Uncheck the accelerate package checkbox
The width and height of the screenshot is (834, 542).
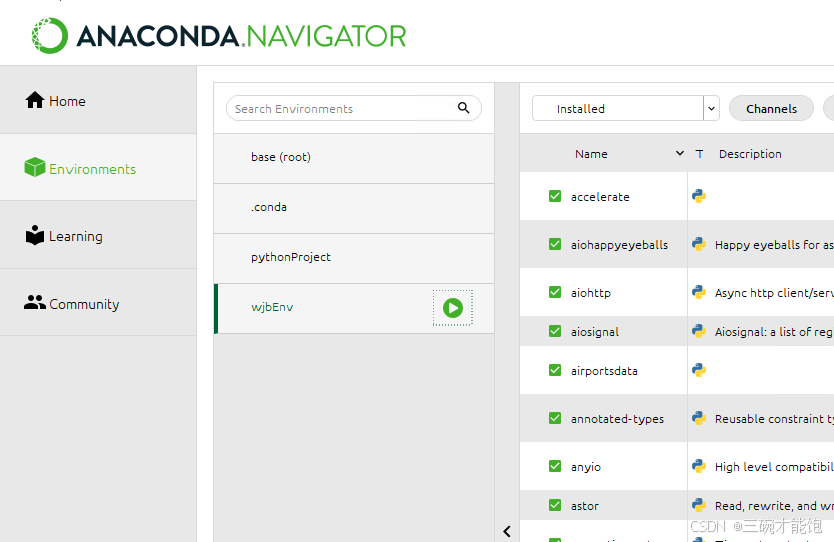(x=555, y=196)
